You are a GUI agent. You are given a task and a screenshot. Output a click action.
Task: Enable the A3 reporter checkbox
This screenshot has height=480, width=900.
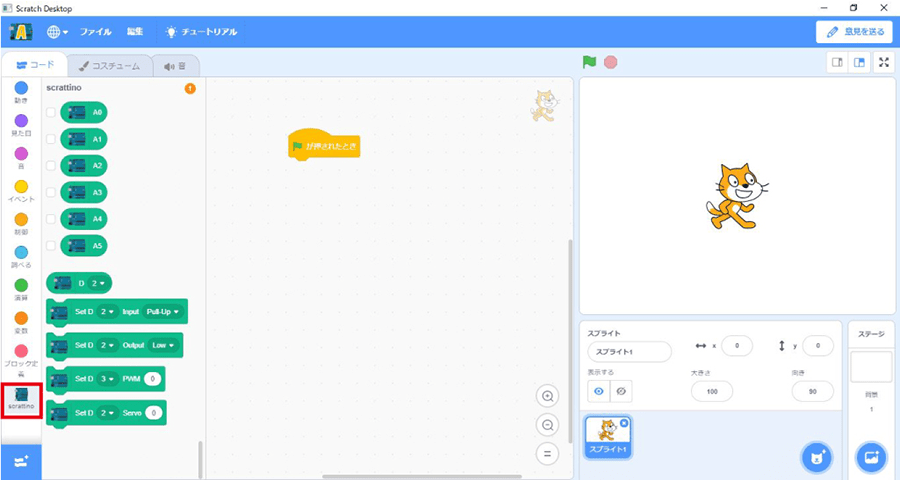tap(51, 192)
